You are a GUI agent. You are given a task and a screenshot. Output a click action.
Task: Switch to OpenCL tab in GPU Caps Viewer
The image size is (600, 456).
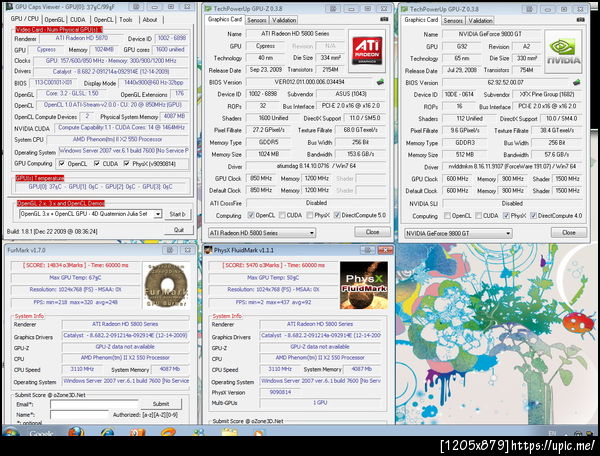coord(103,20)
